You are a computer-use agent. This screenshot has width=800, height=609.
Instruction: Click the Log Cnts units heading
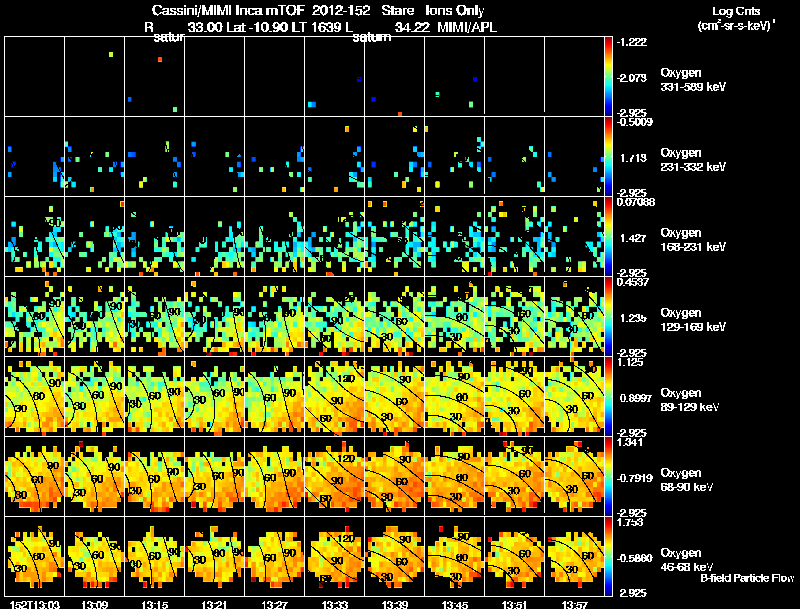coord(736,18)
